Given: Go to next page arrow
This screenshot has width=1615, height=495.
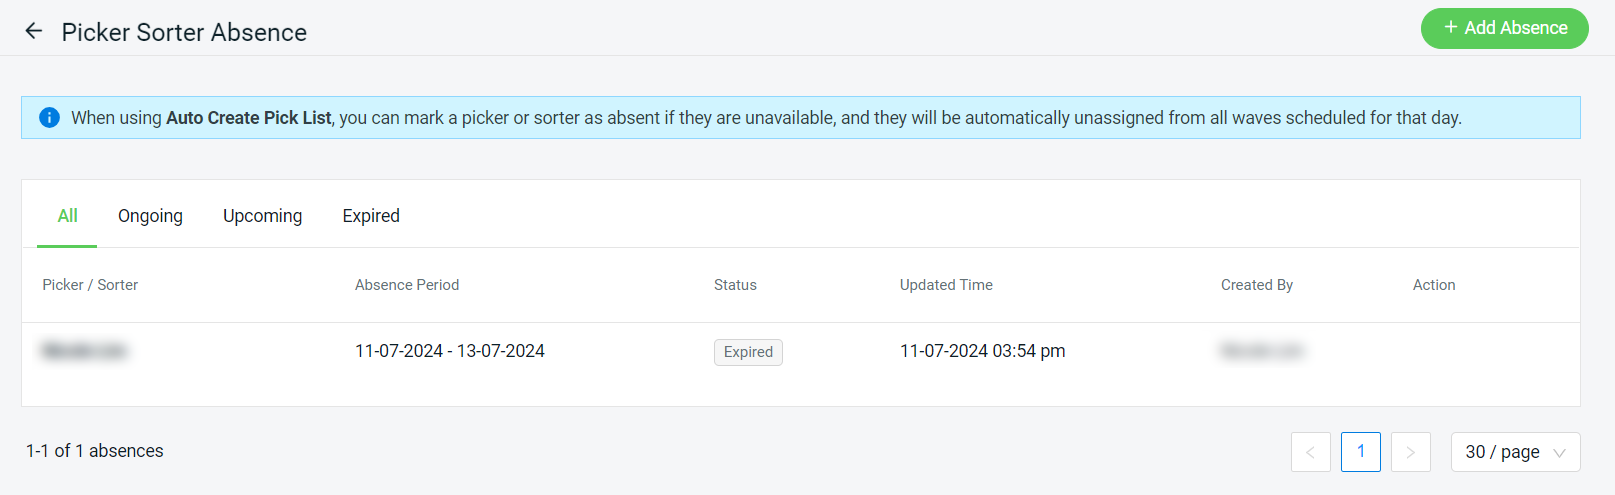Looking at the screenshot, I should 1410,452.
